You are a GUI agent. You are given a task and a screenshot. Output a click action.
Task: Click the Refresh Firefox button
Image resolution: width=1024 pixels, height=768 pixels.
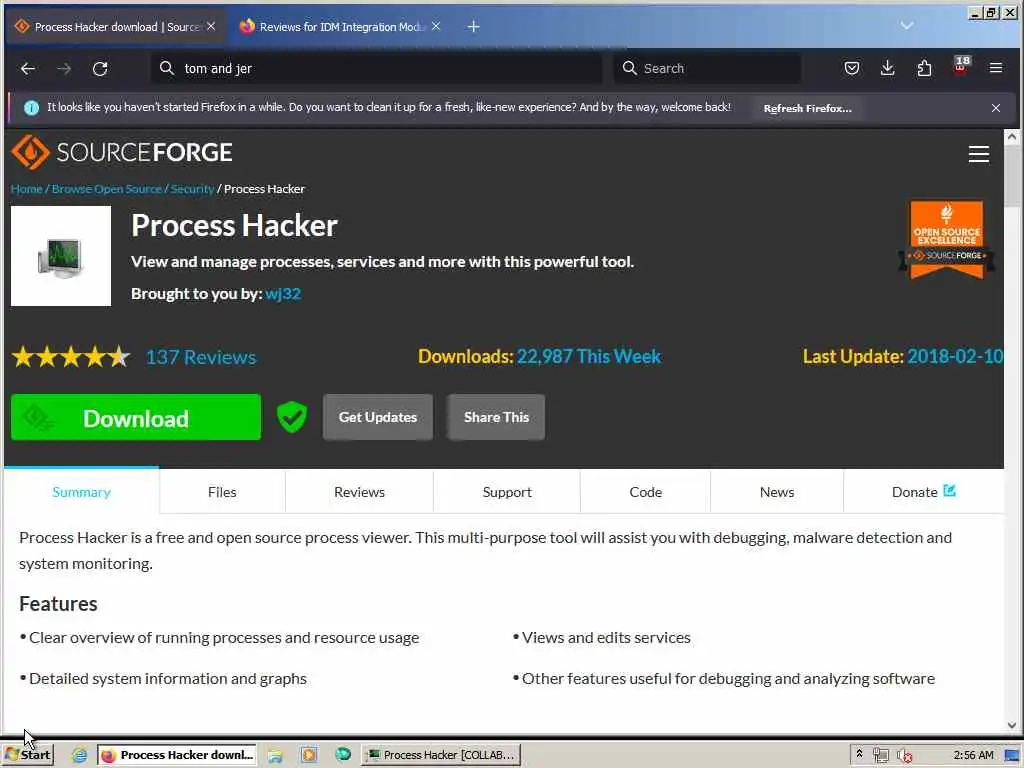tap(807, 108)
